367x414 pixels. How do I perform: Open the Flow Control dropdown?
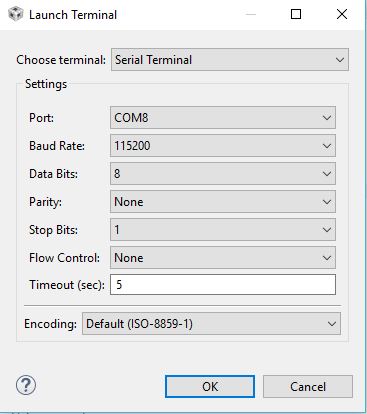click(x=223, y=258)
